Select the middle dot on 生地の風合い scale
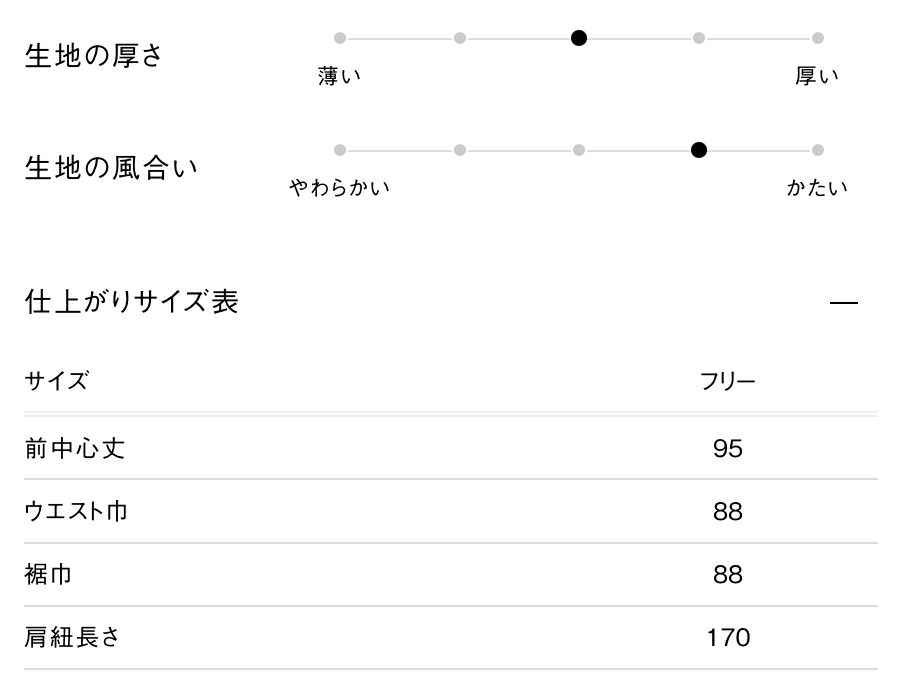The height and width of the screenshot is (694, 906). 579,150
